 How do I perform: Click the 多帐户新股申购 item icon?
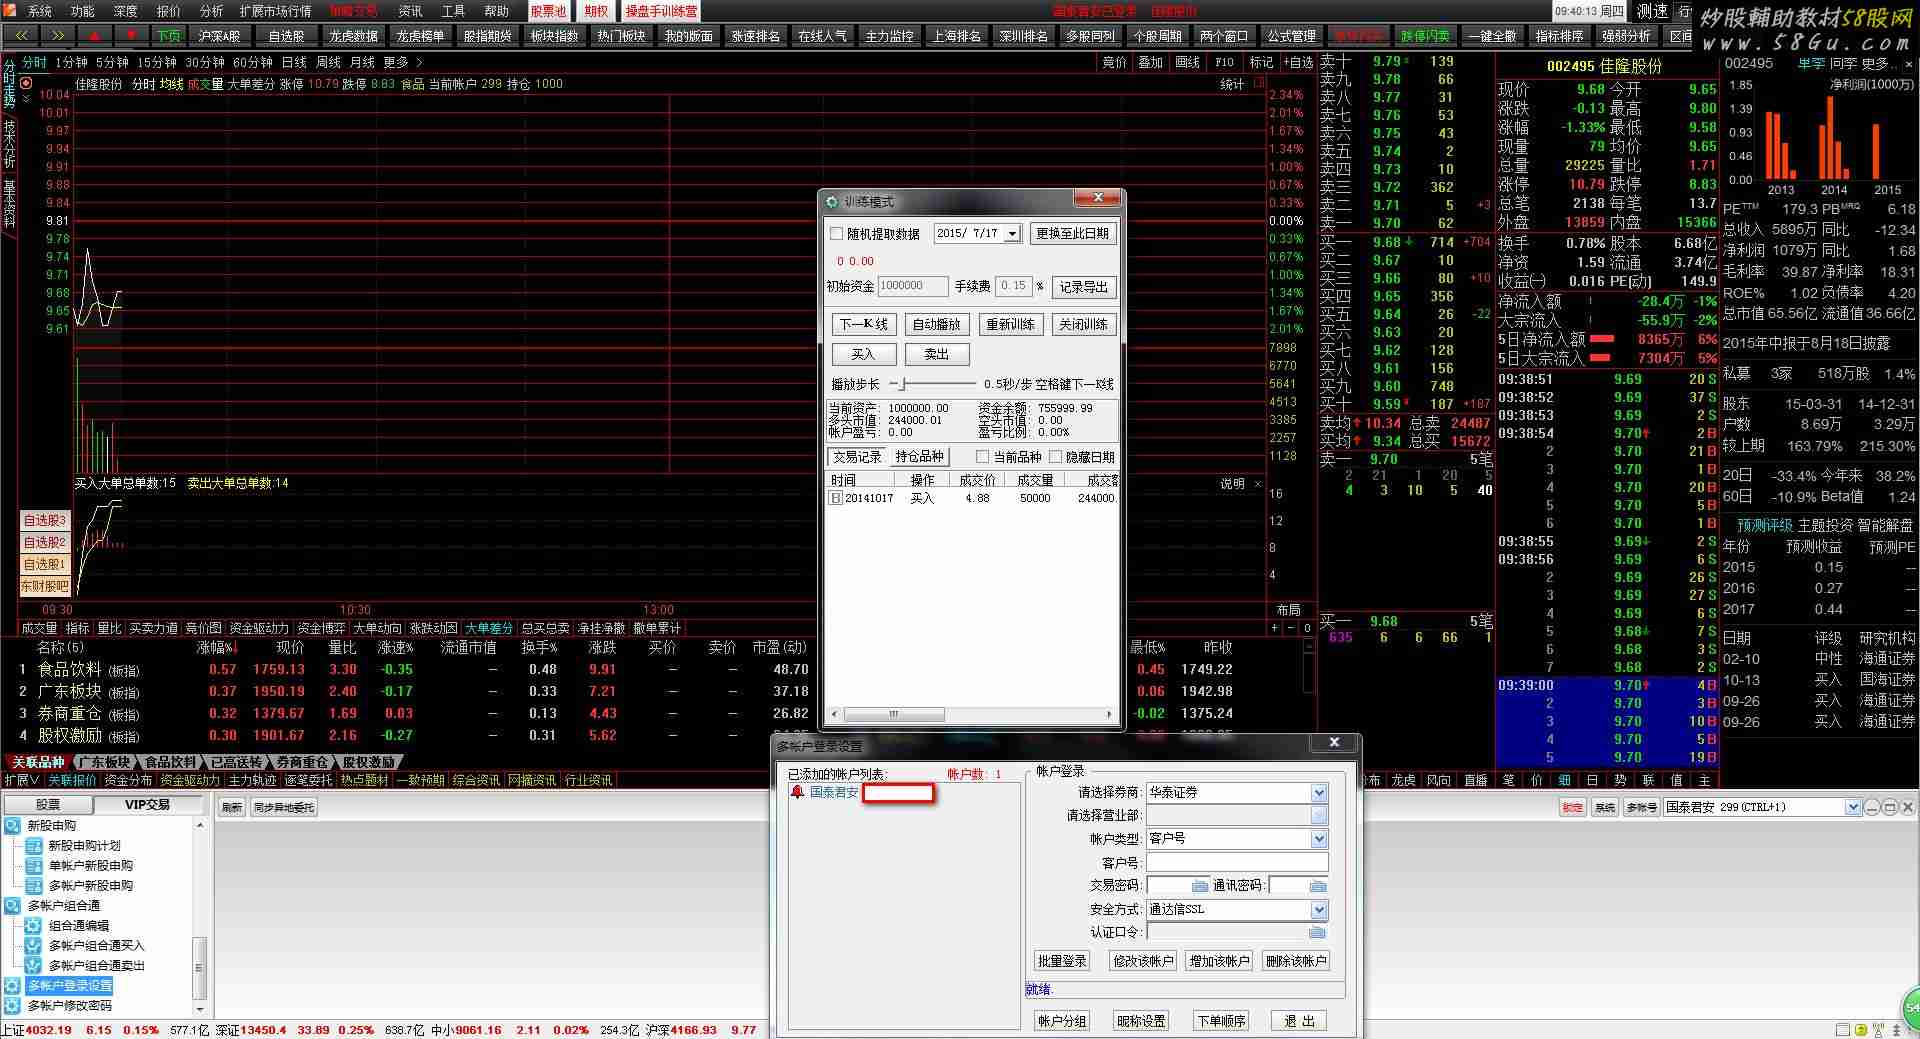34,886
